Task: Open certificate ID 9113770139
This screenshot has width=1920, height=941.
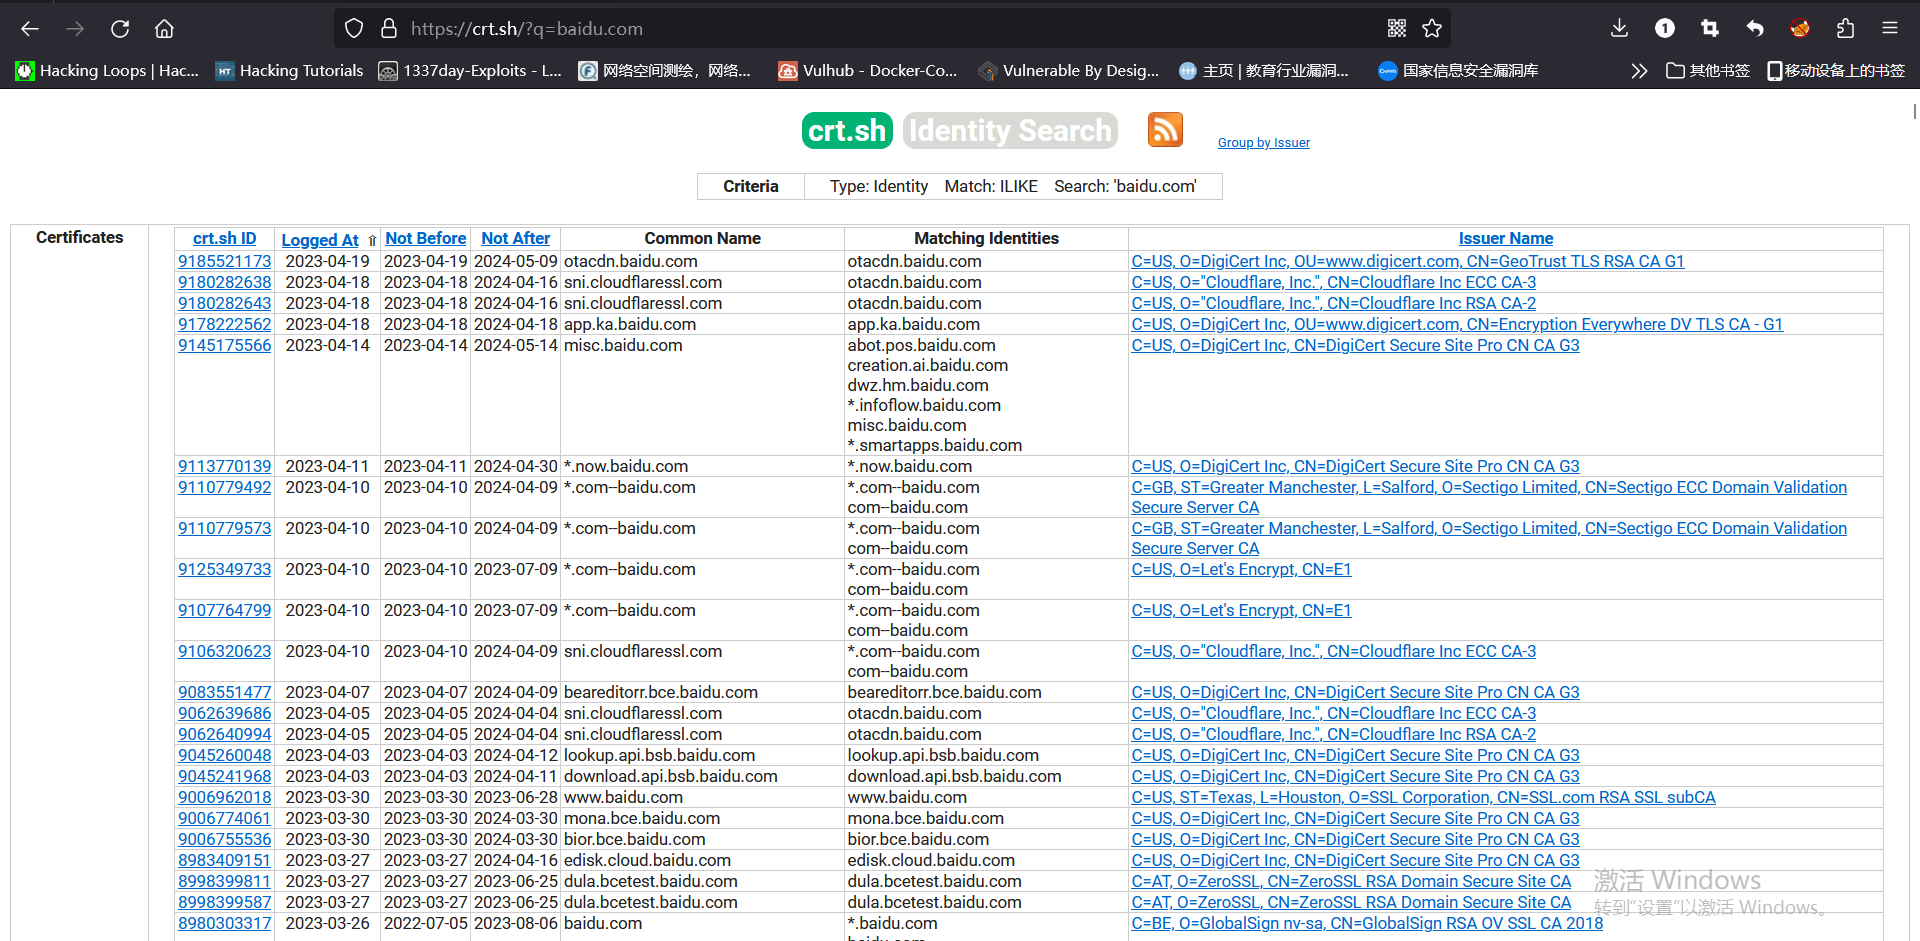Action: point(225,466)
